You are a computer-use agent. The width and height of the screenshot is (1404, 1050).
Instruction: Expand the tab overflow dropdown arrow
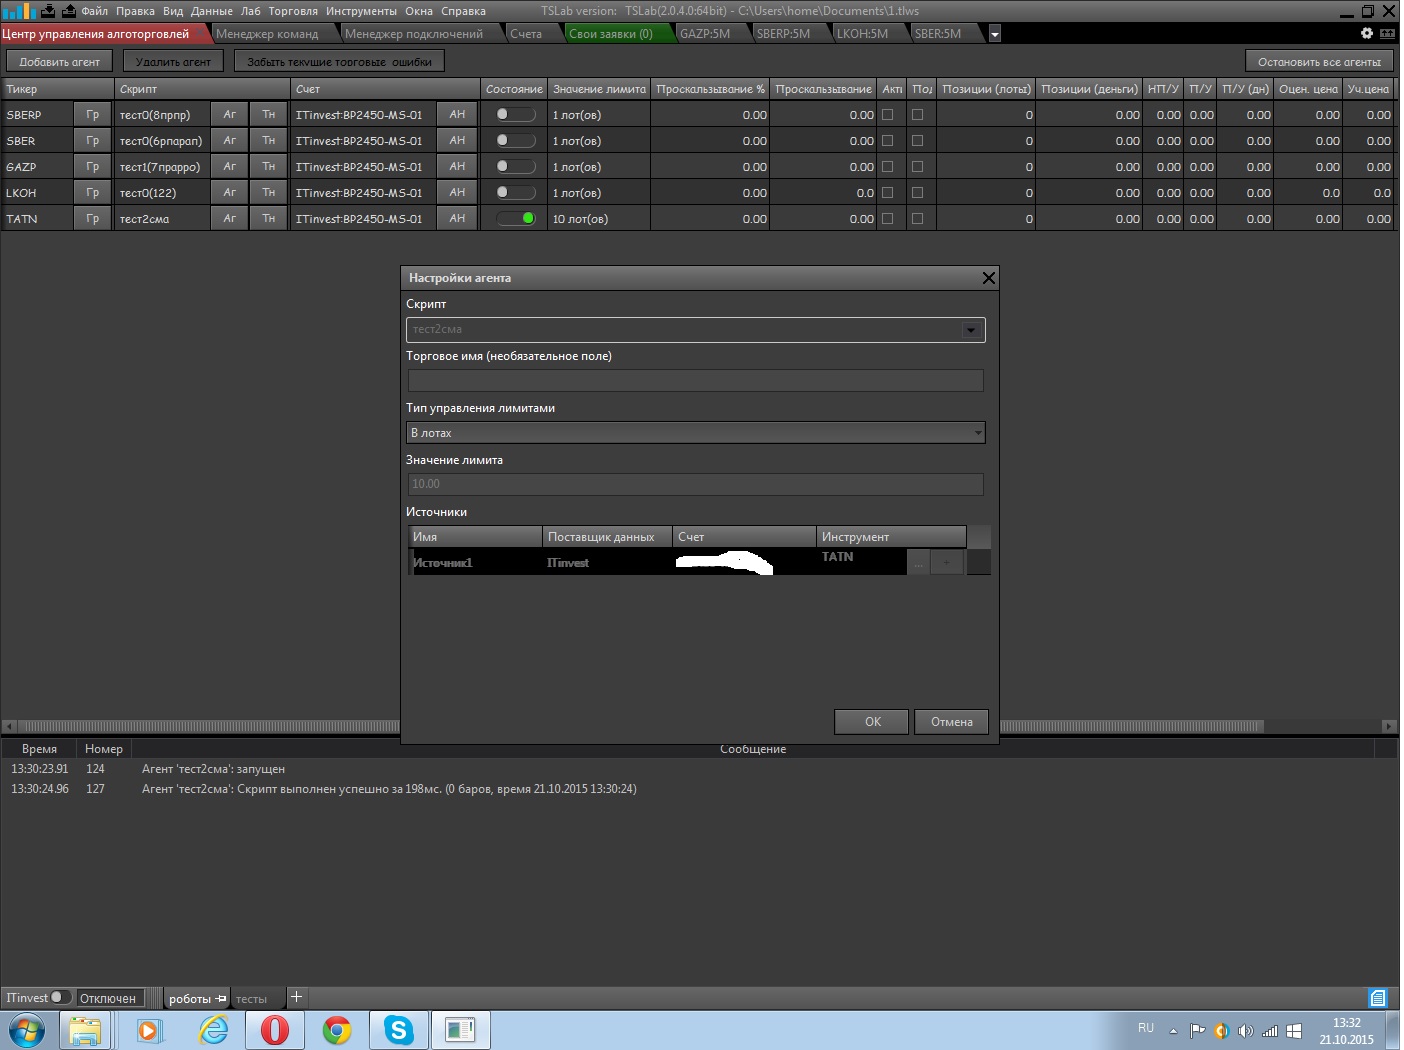[994, 34]
